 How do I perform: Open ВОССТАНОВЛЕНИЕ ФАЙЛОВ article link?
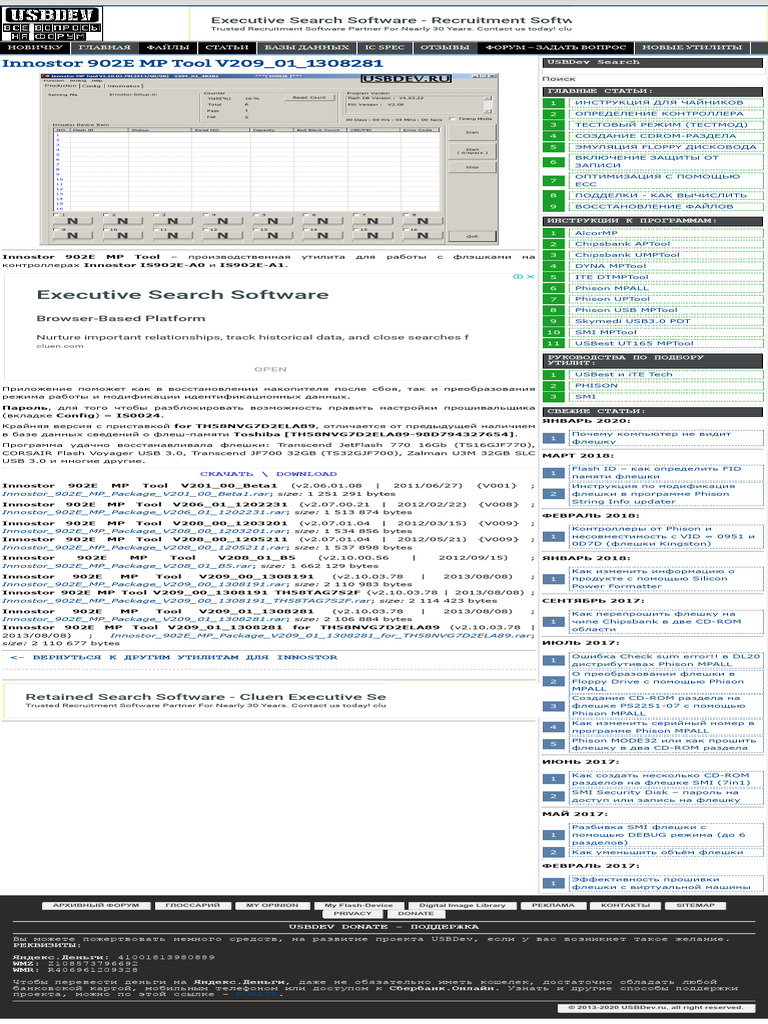click(654, 206)
